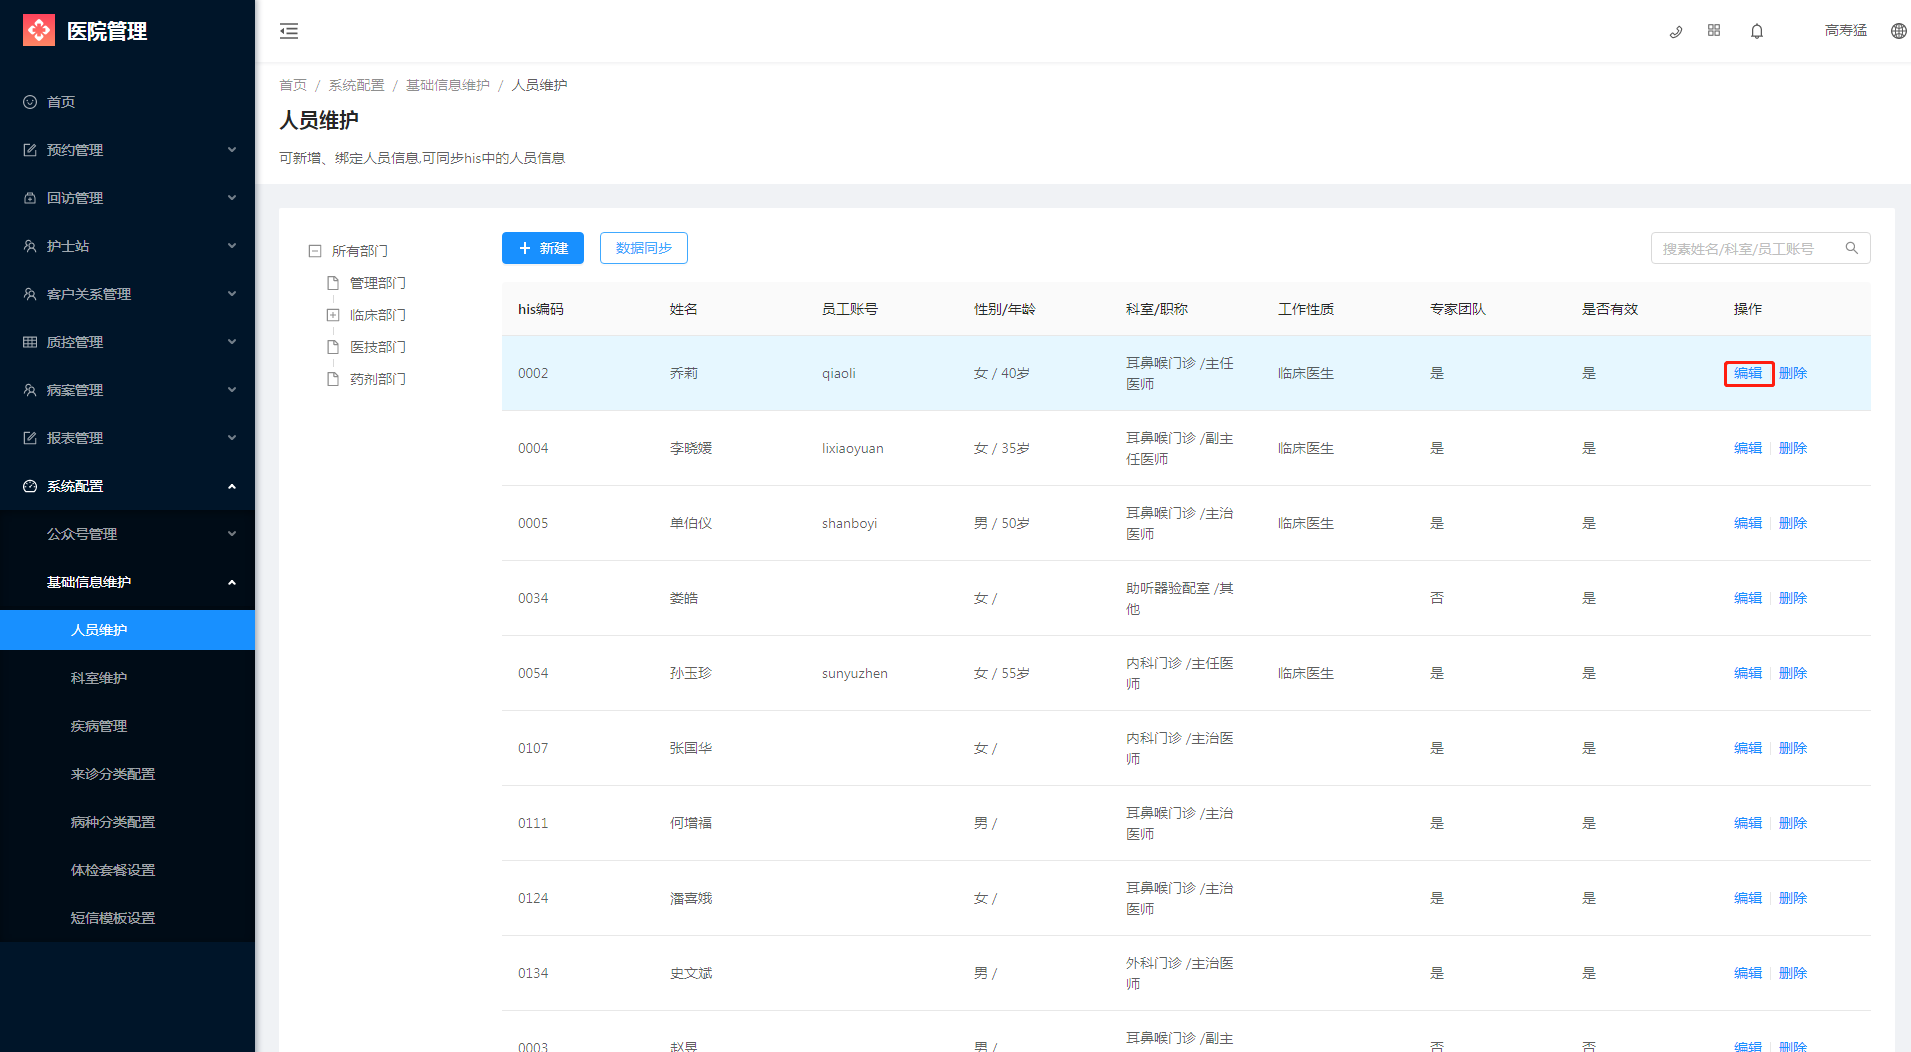1911x1052 pixels.
Task: Edit the 娄皓 record
Action: [x=1748, y=598]
